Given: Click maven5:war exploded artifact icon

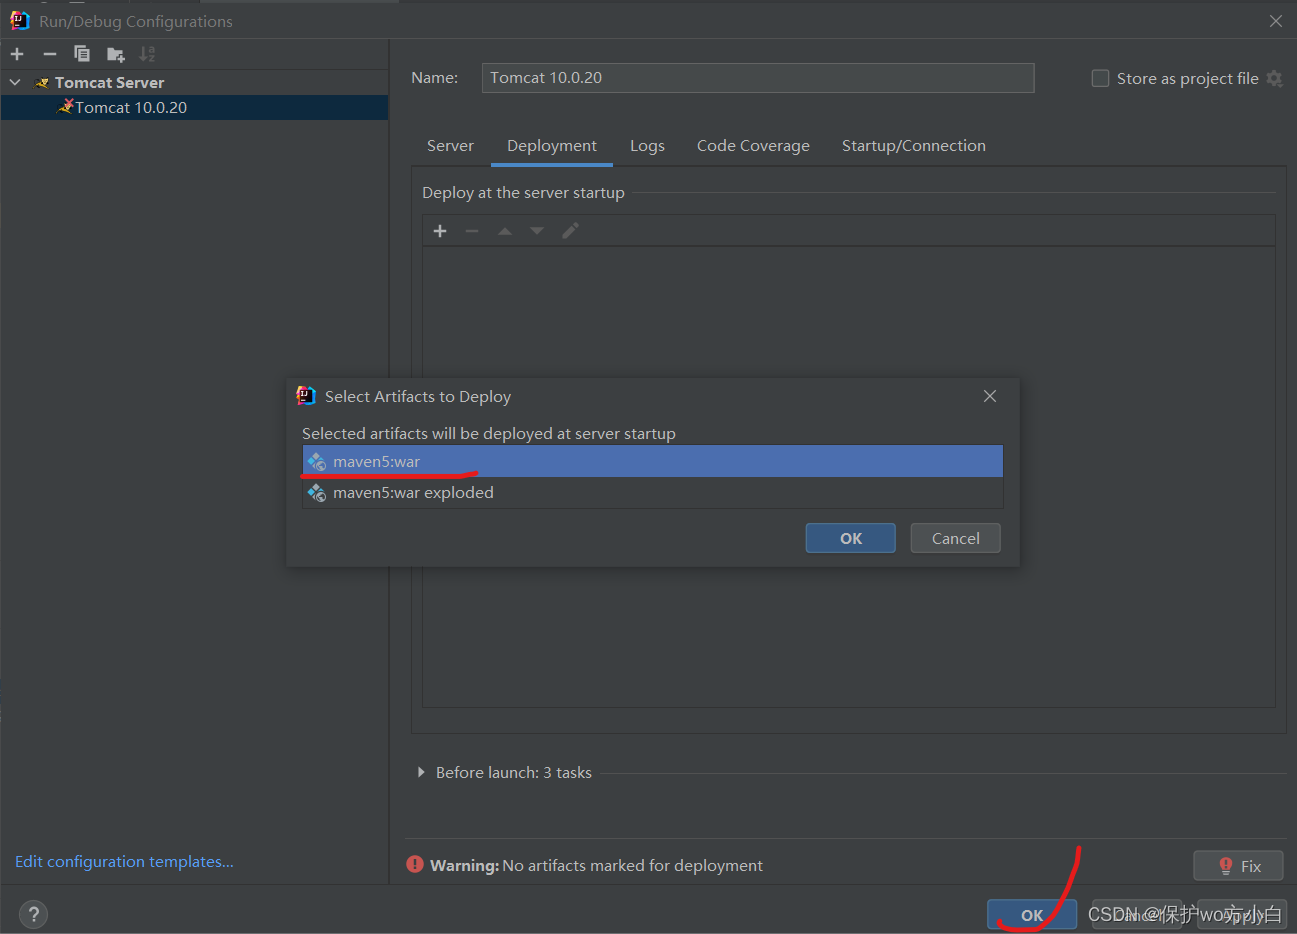Looking at the screenshot, I should pyautogui.click(x=317, y=492).
